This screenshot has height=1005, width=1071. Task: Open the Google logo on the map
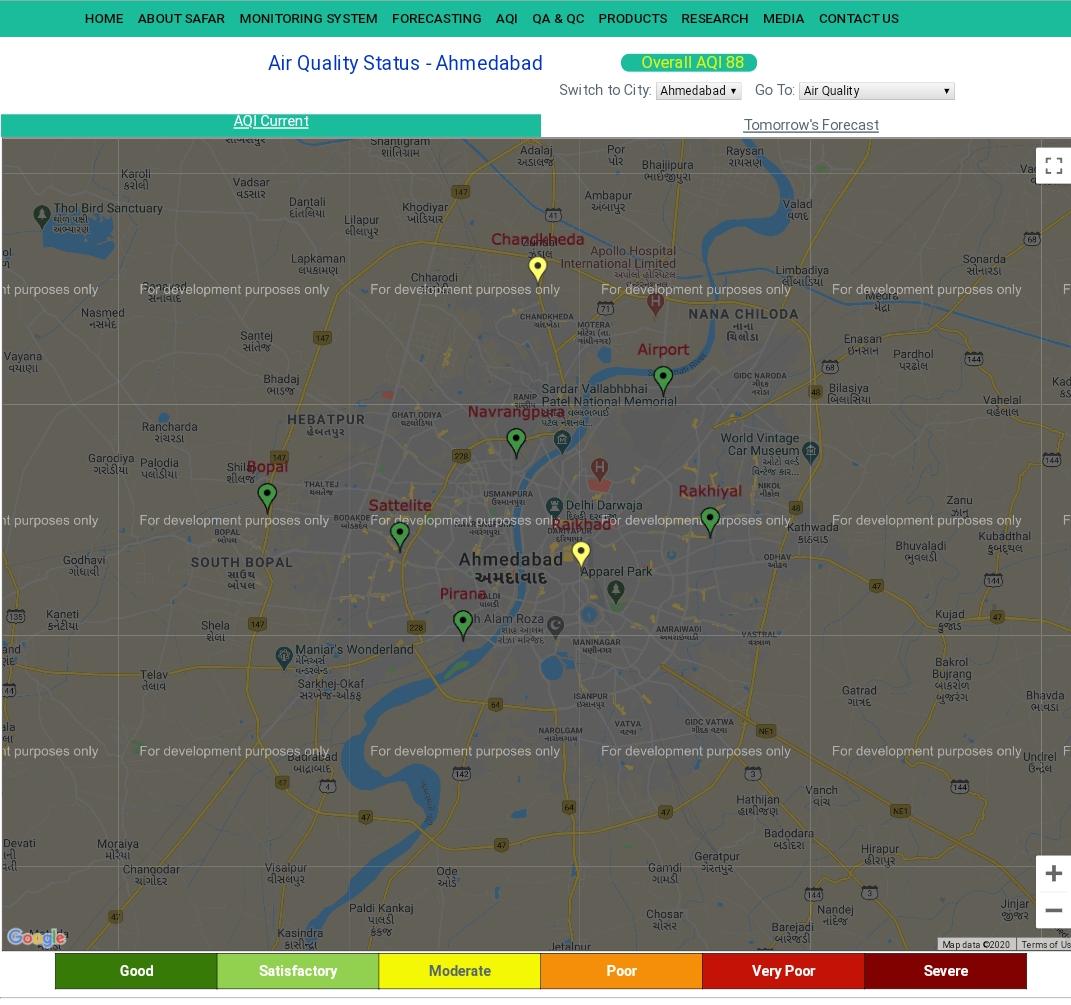click(x=37, y=937)
